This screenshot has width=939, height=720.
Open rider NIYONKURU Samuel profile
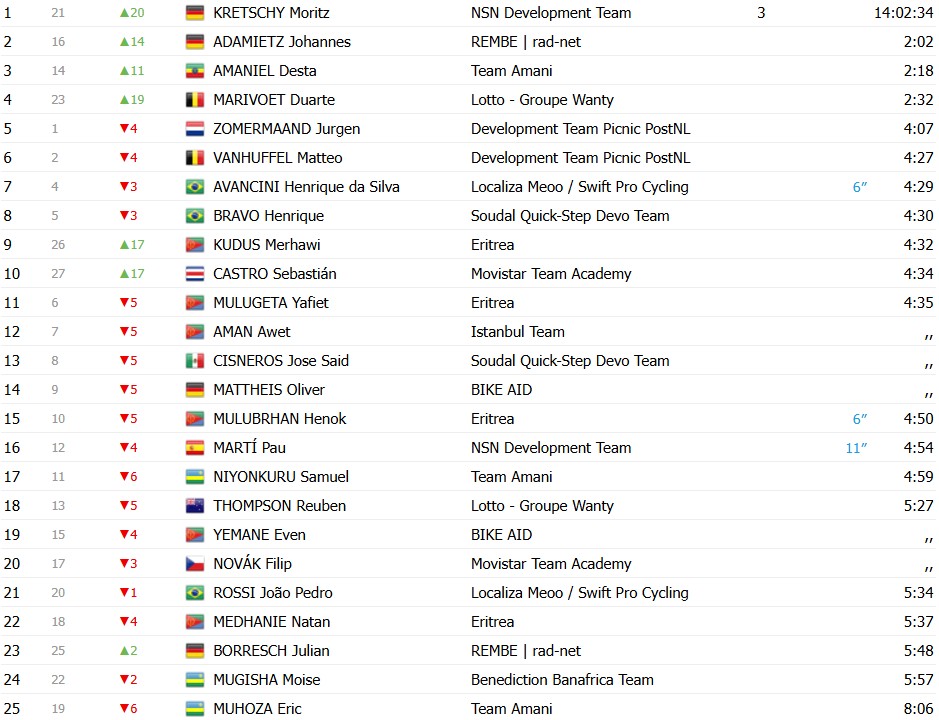[281, 477]
